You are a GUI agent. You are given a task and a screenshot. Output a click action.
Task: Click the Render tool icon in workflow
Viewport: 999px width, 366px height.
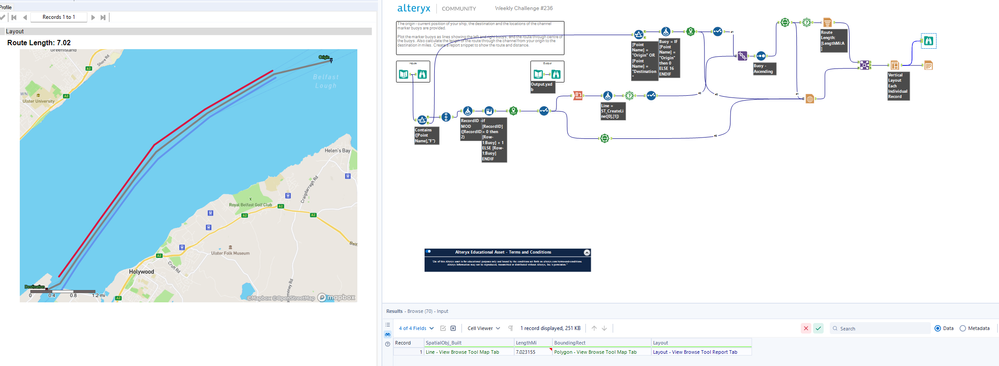click(x=928, y=64)
